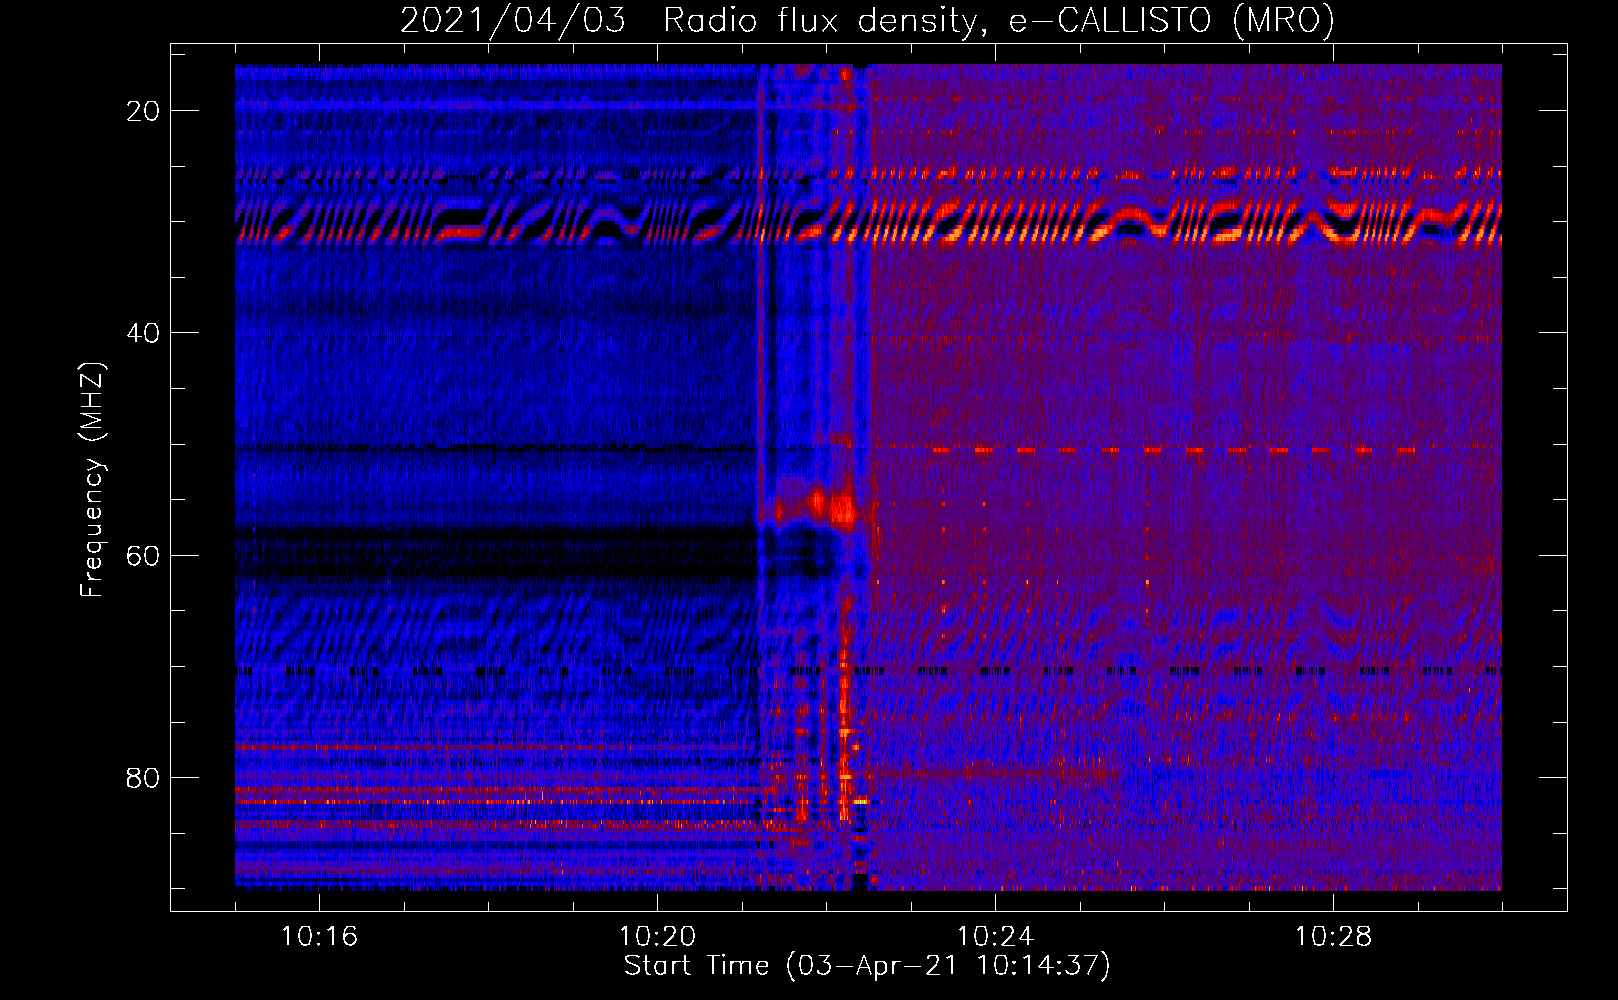Click the 20 MHz frequency tick label
The image size is (1618, 1000).
[143, 111]
